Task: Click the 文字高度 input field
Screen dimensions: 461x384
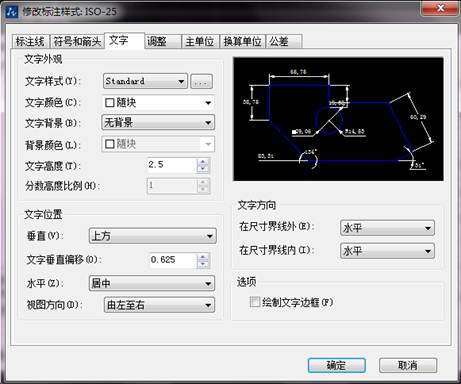Action: pyautogui.click(x=172, y=165)
